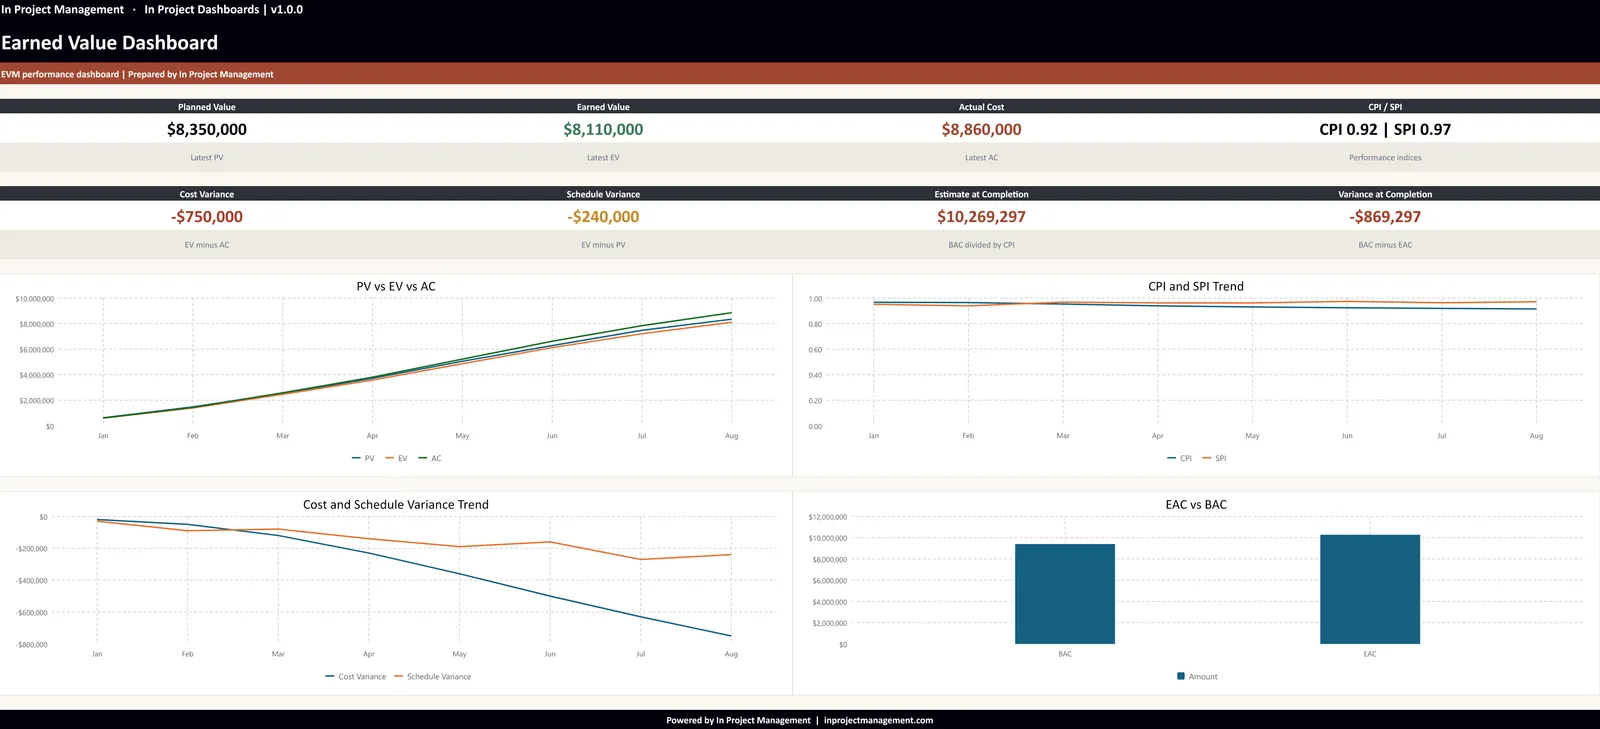Image resolution: width=1600 pixels, height=729 pixels.
Task: Click the 'Planned Value' card header
Action: 207,107
